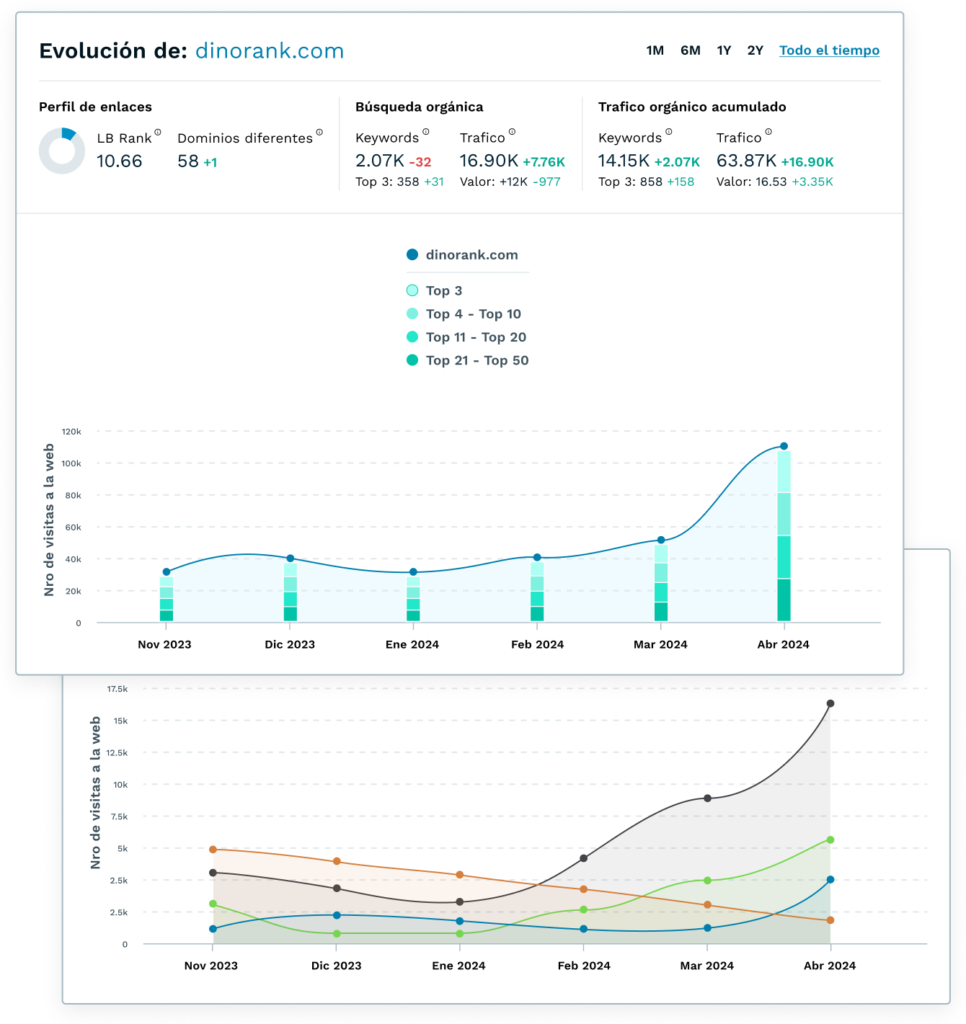Choose the 1Y time range
This screenshot has height=1024, width=966.
(724, 50)
